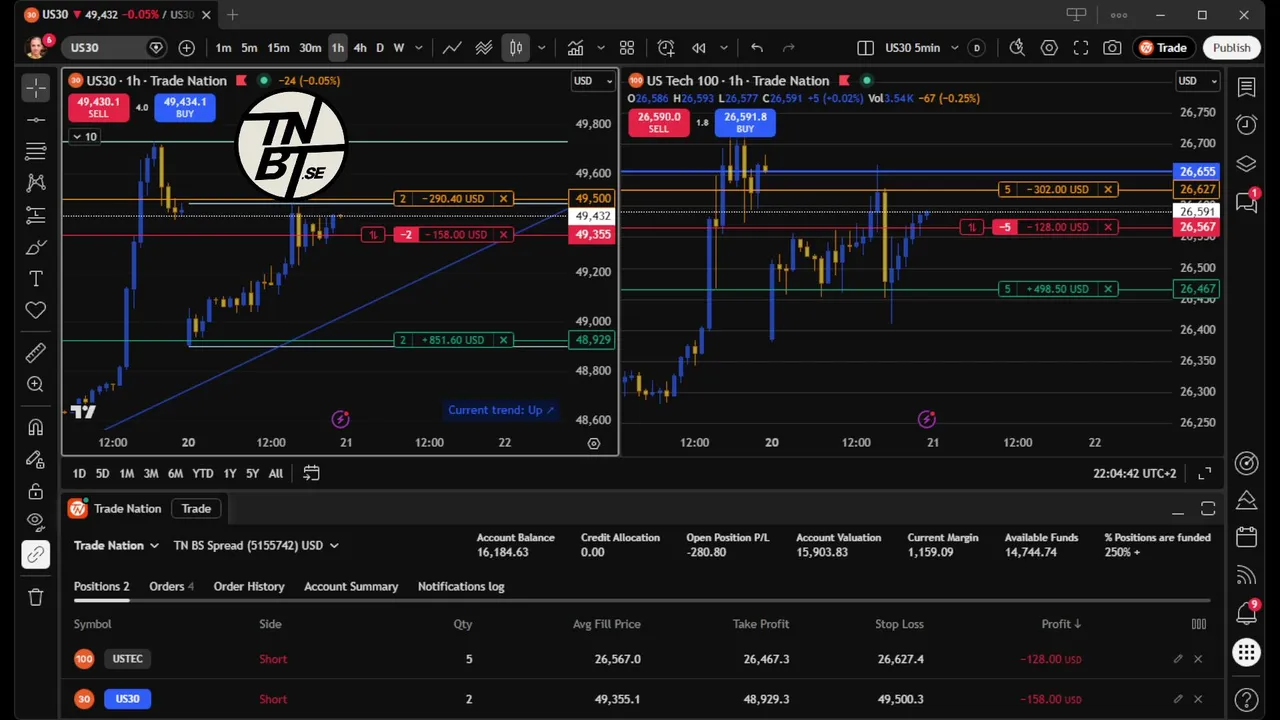Image resolution: width=1280 pixels, height=720 pixels.
Task: Click the Publish button
Action: pos(1231,47)
